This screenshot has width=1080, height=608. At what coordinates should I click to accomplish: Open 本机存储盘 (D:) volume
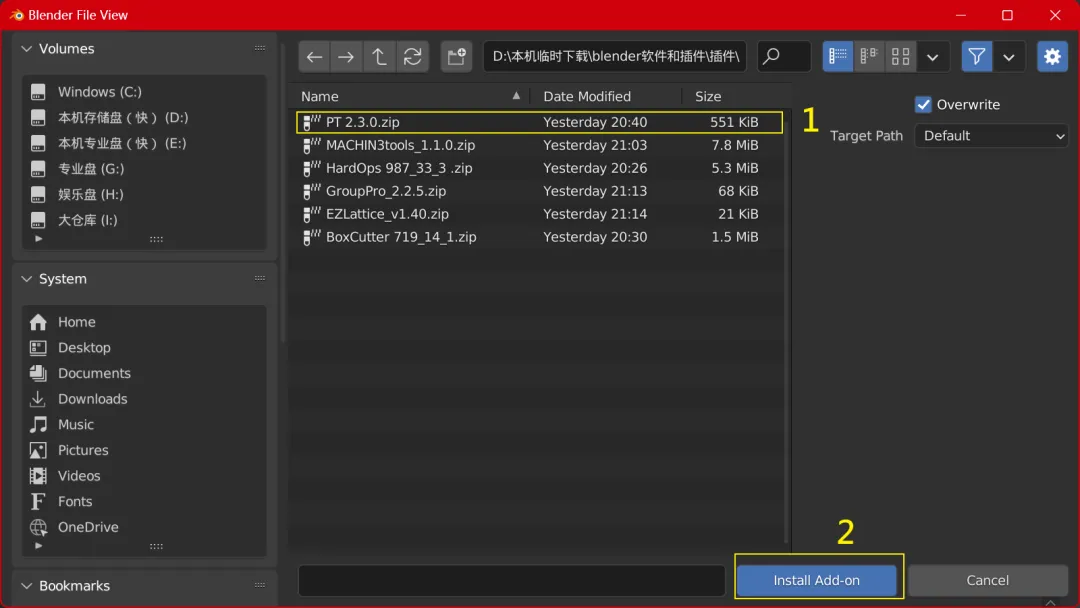pyautogui.click(x=144, y=118)
